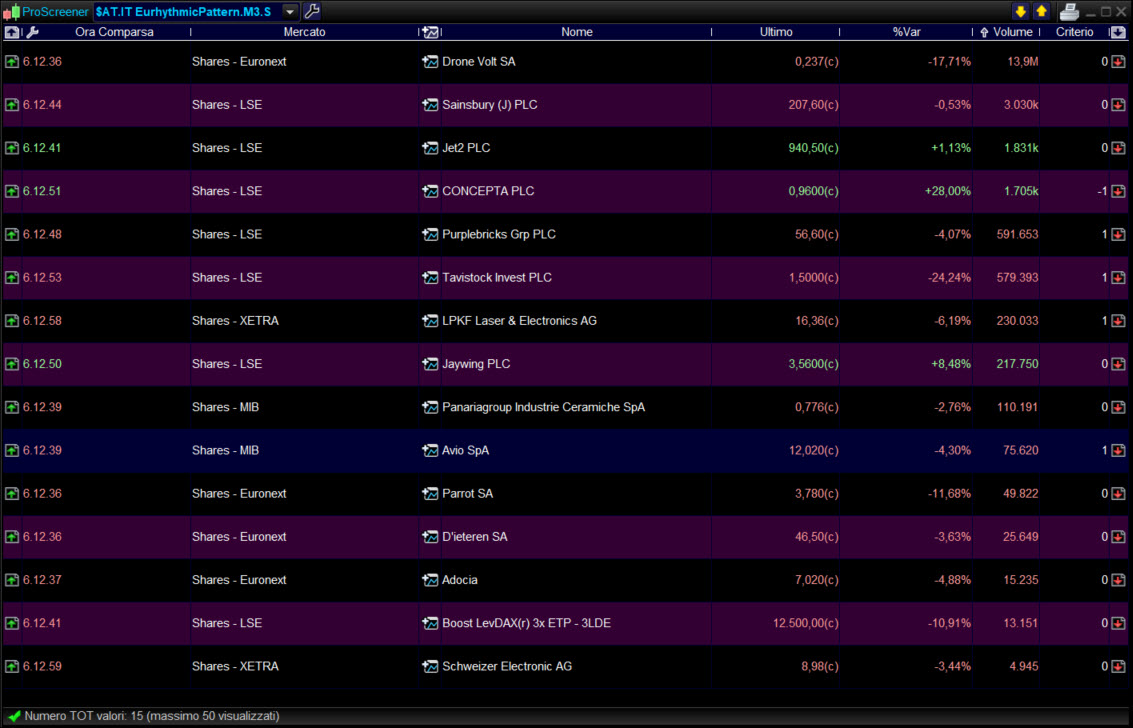Select Panariagroup Industrie Ceramiche SpA name
Image resolution: width=1133 pixels, height=728 pixels.
point(543,407)
